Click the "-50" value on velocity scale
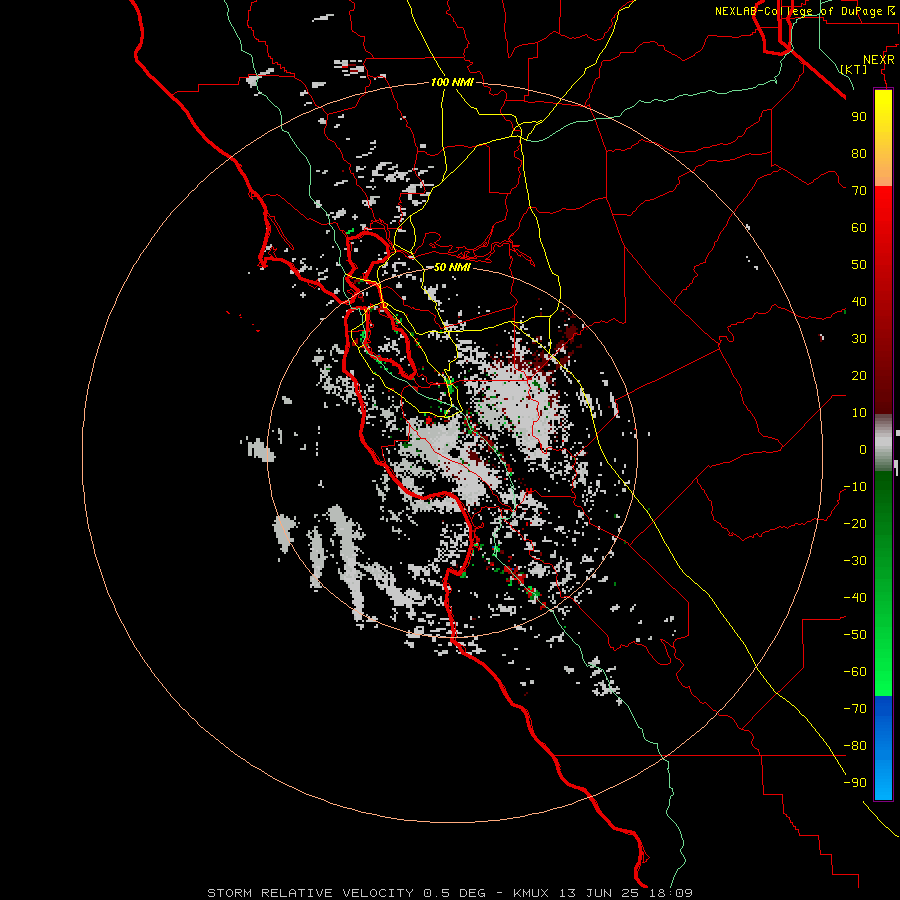Viewport: 900px width, 900px height. [x=855, y=635]
